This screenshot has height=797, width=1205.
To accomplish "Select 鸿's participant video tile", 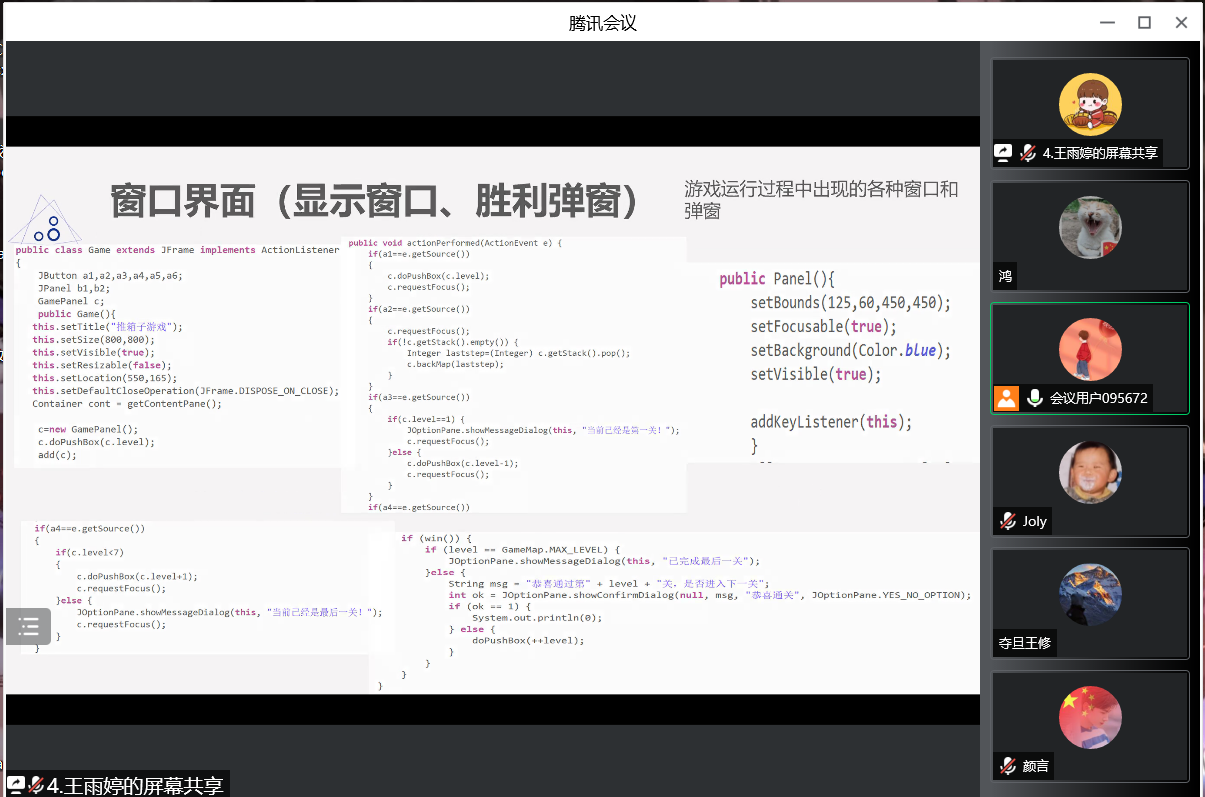I will click(1089, 236).
